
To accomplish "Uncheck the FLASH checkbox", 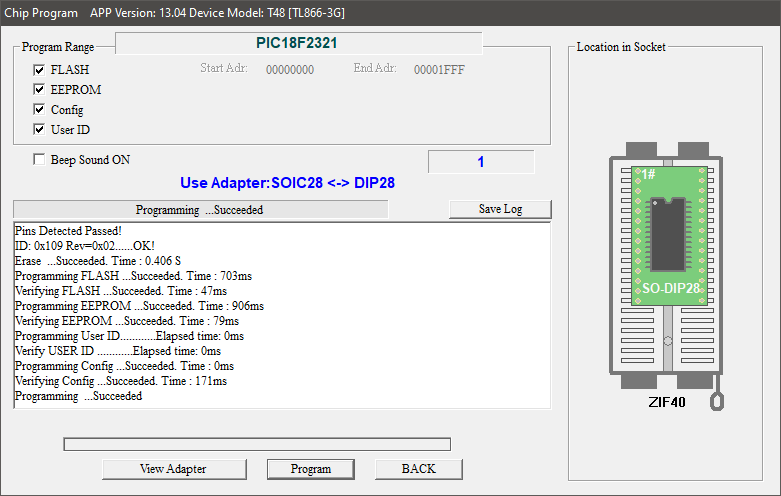I will 39,70.
